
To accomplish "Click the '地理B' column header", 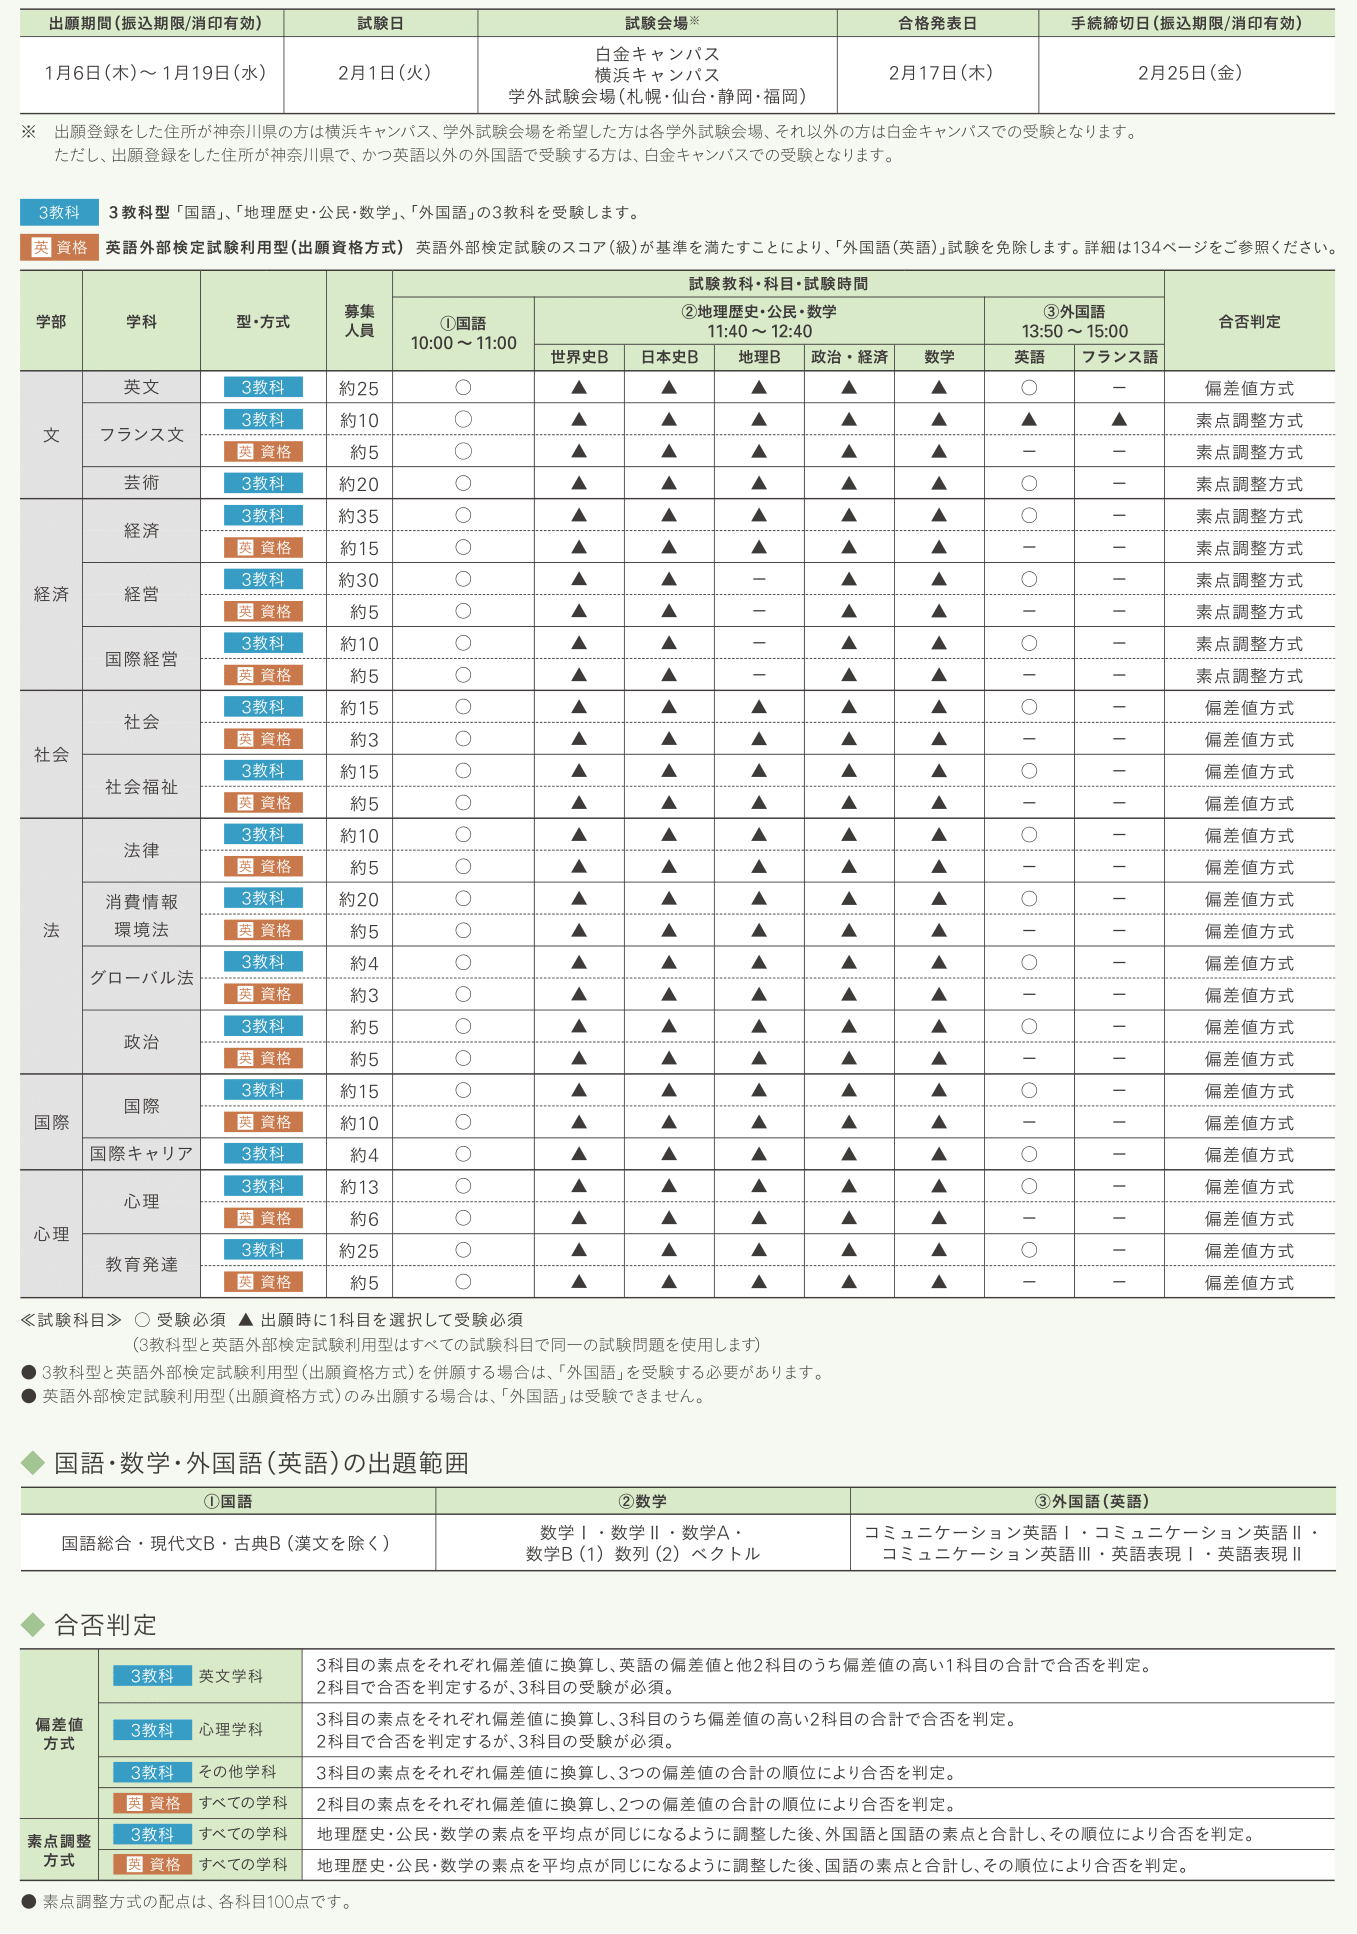I will (x=759, y=357).
